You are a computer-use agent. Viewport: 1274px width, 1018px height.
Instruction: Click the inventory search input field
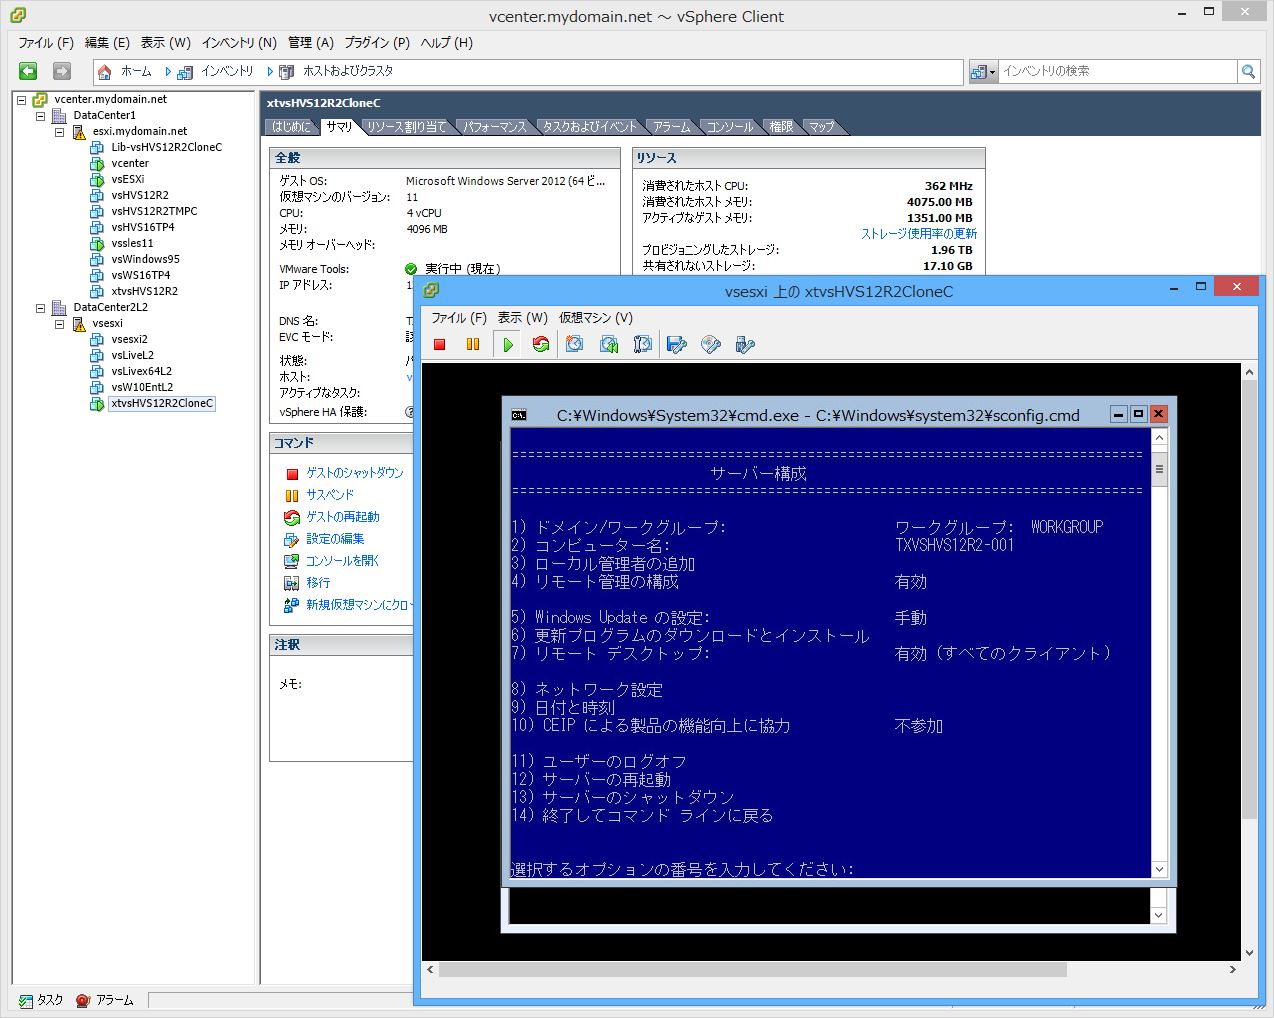(1118, 71)
